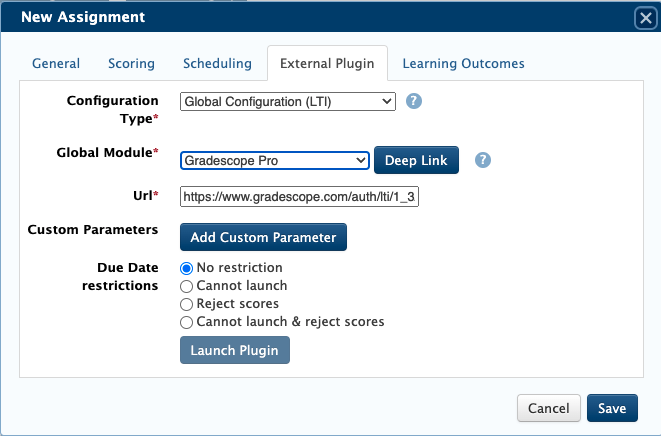Select the No restriction radio option
661x436 pixels.
click(185, 268)
